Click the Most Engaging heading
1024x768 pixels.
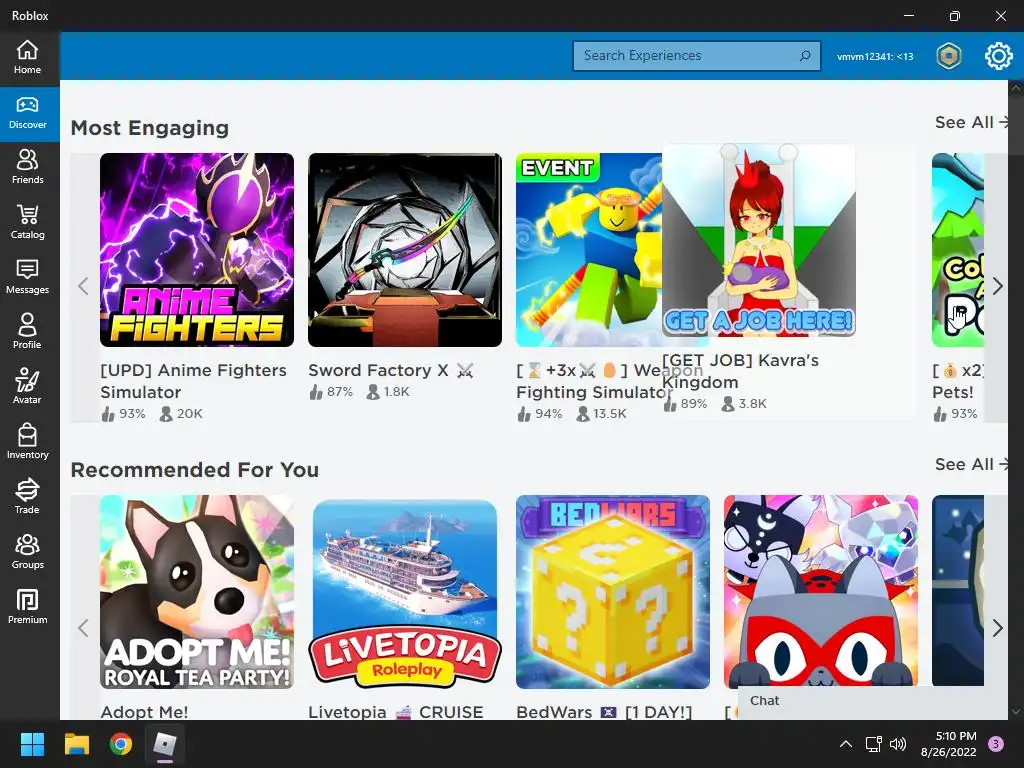(x=150, y=127)
